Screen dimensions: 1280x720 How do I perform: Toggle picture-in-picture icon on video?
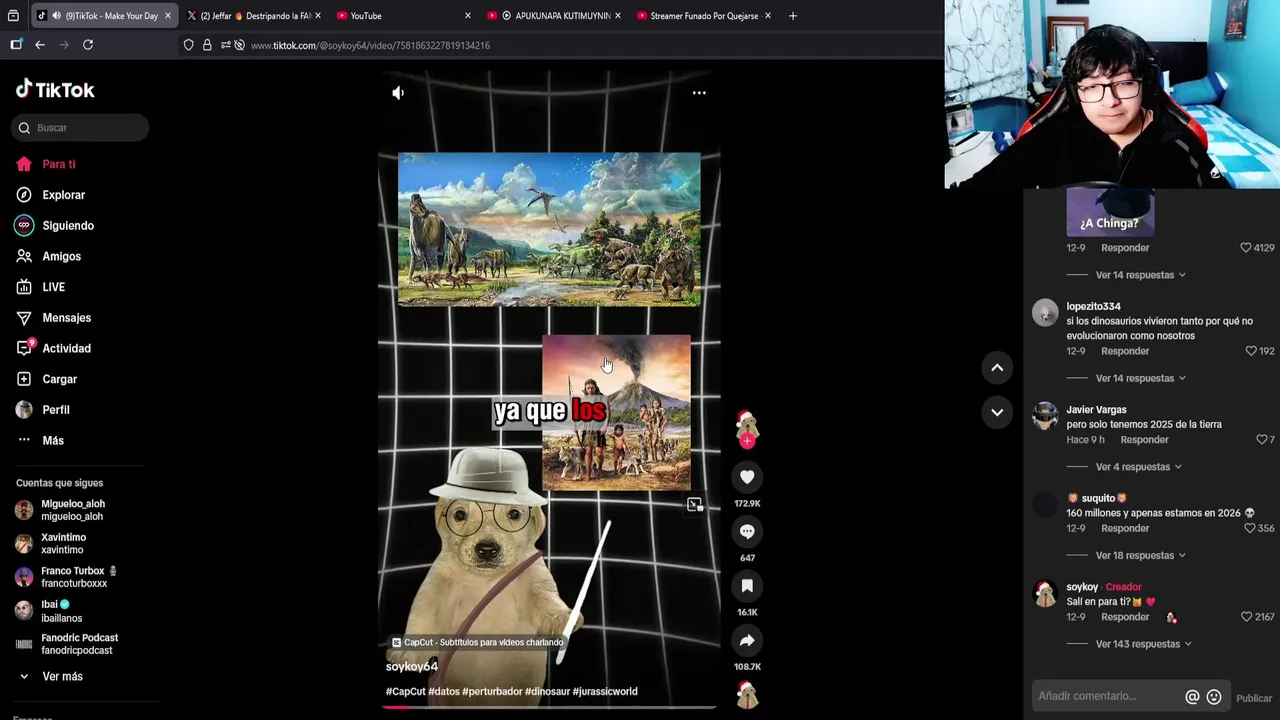click(x=695, y=505)
